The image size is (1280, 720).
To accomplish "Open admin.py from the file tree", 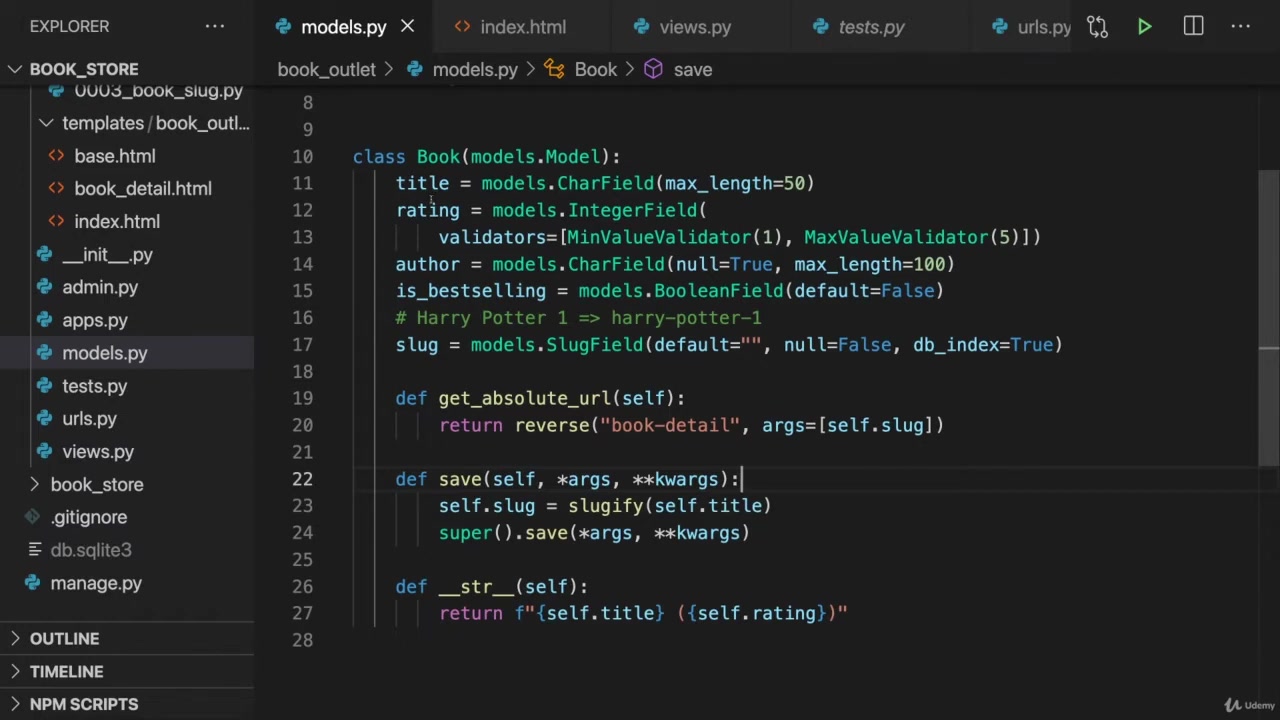I will (100, 288).
